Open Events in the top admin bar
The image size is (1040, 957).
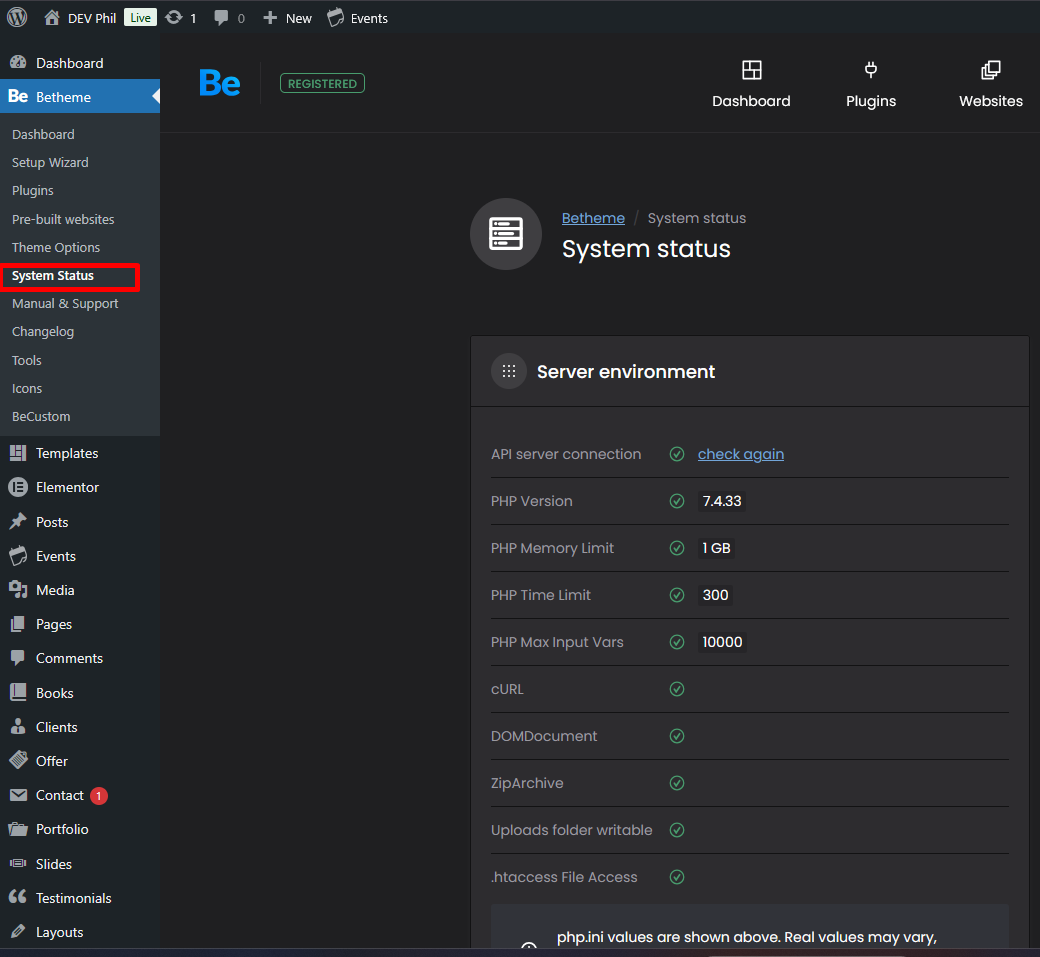coord(358,18)
